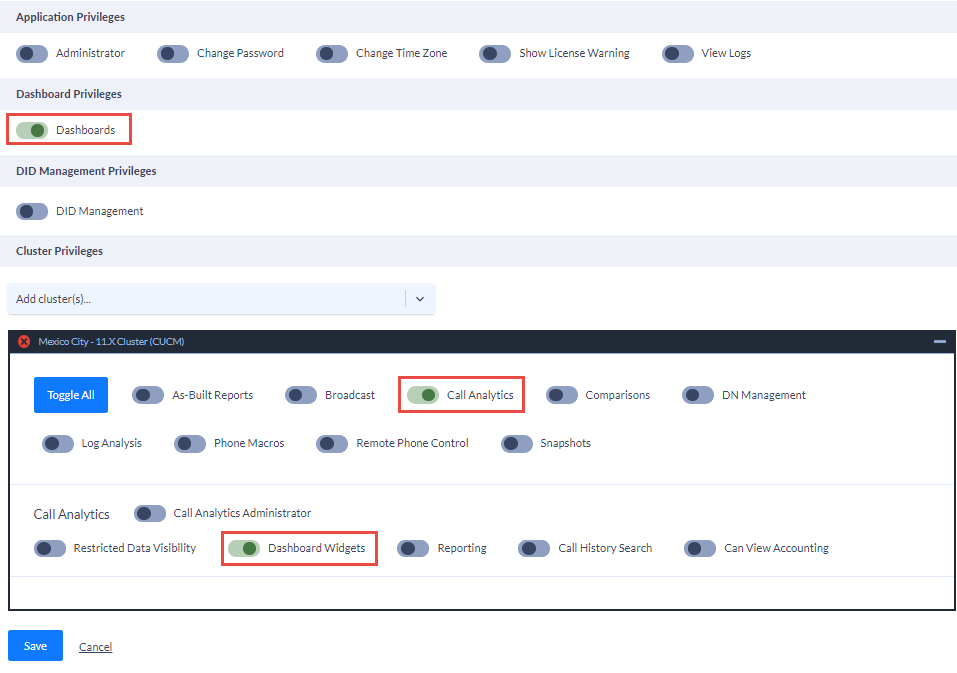Toggle Snapshots privilege on
Viewport: 957px width, 673px height.
coord(516,444)
